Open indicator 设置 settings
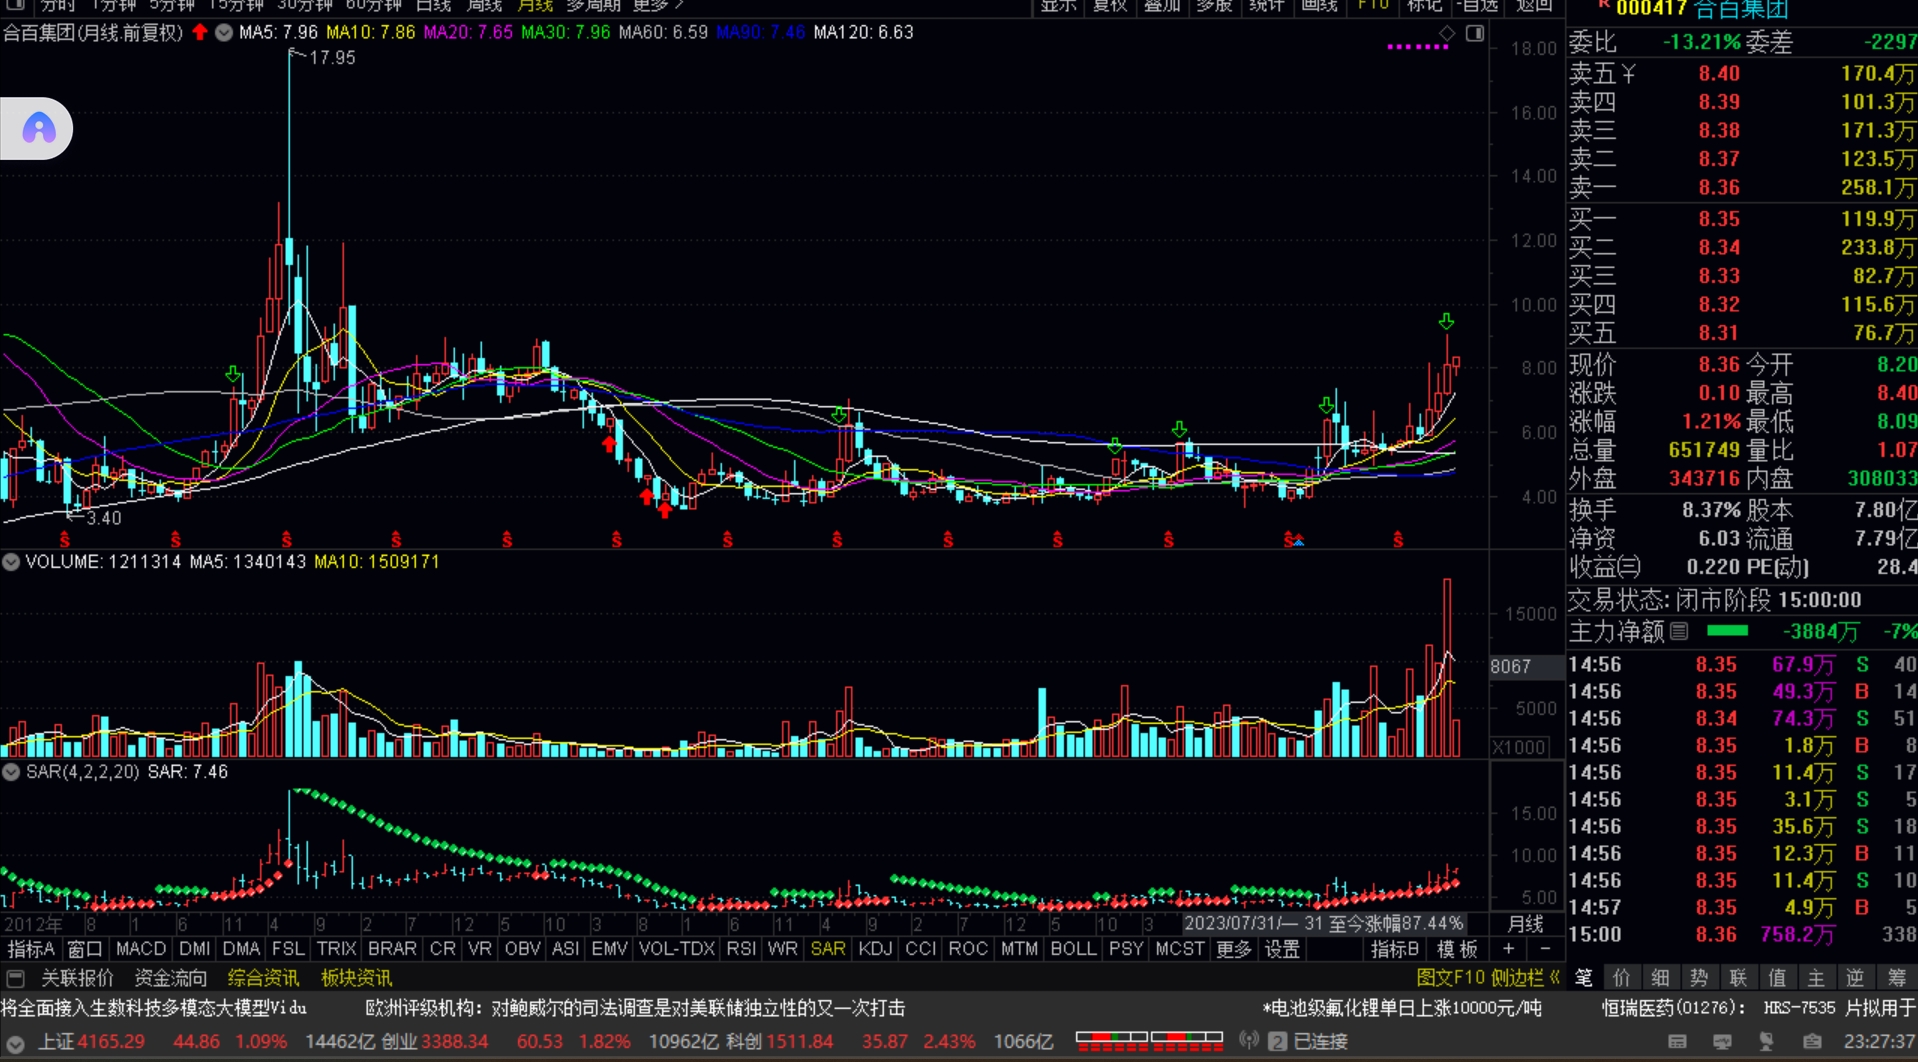 (1282, 949)
